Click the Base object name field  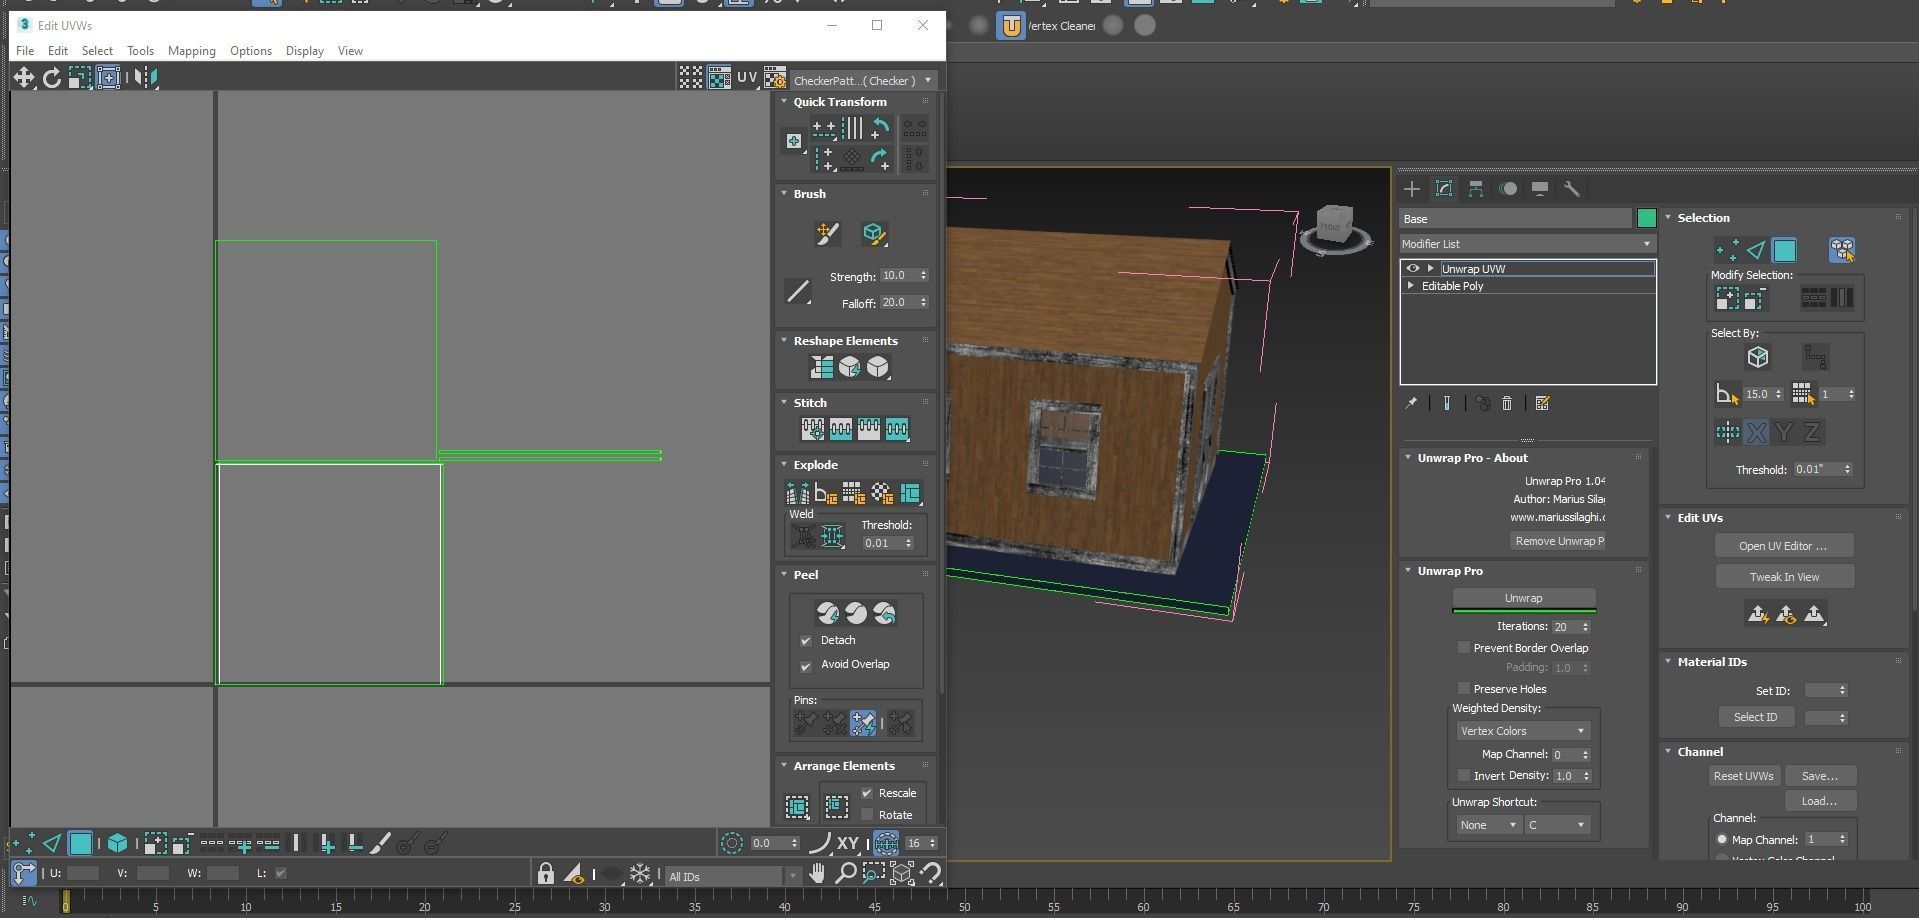coord(1515,218)
